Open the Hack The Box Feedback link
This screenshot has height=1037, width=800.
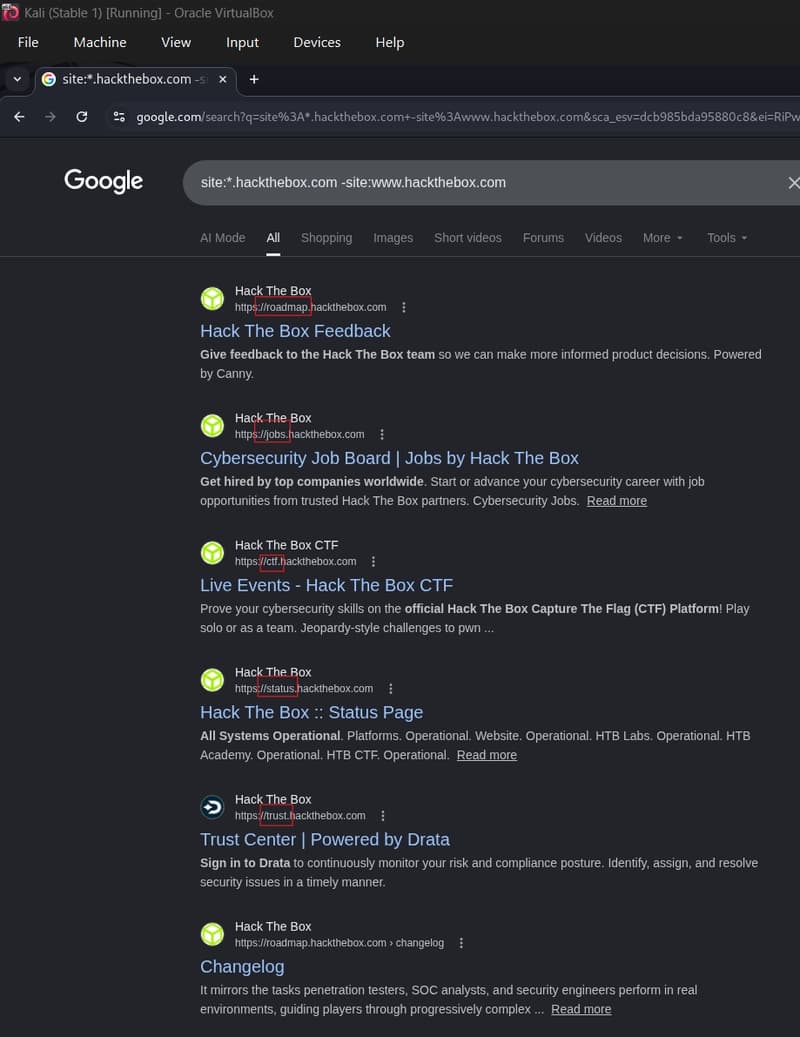click(x=295, y=331)
